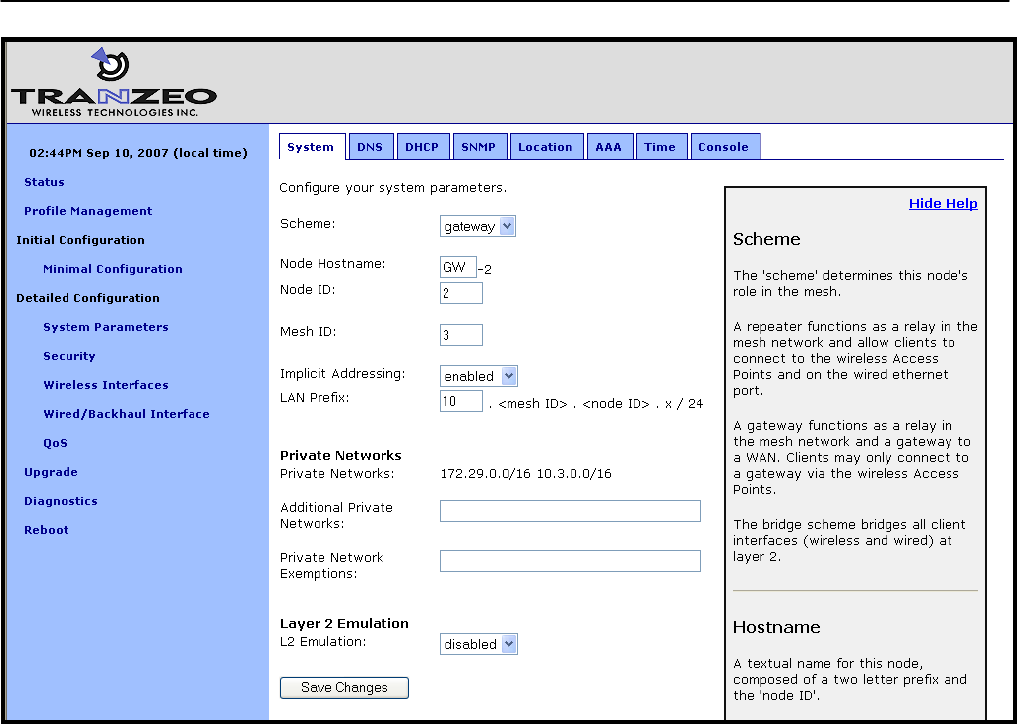Open the Diagnostics sidebar link

(61, 501)
